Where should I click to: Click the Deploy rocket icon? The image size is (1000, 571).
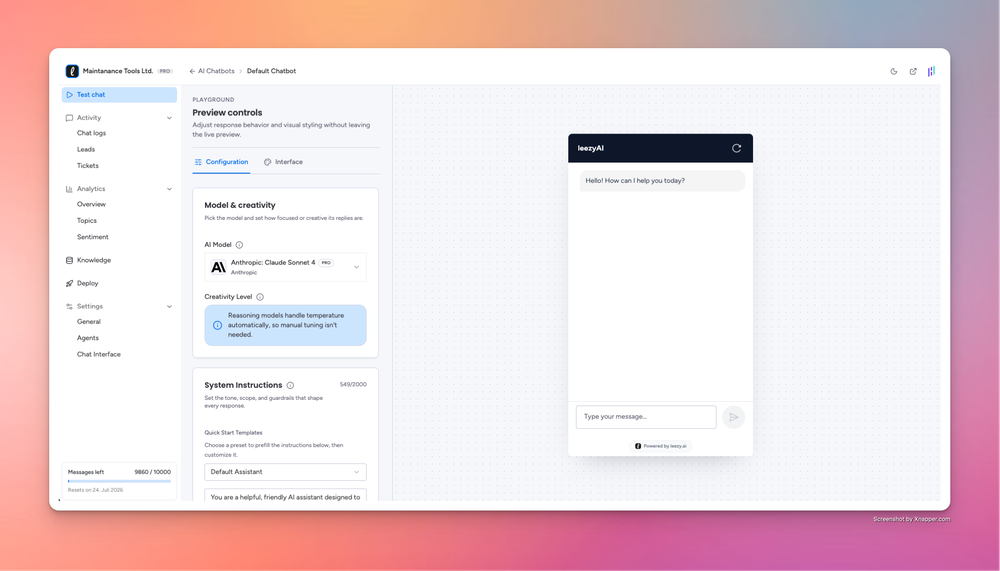(69, 283)
